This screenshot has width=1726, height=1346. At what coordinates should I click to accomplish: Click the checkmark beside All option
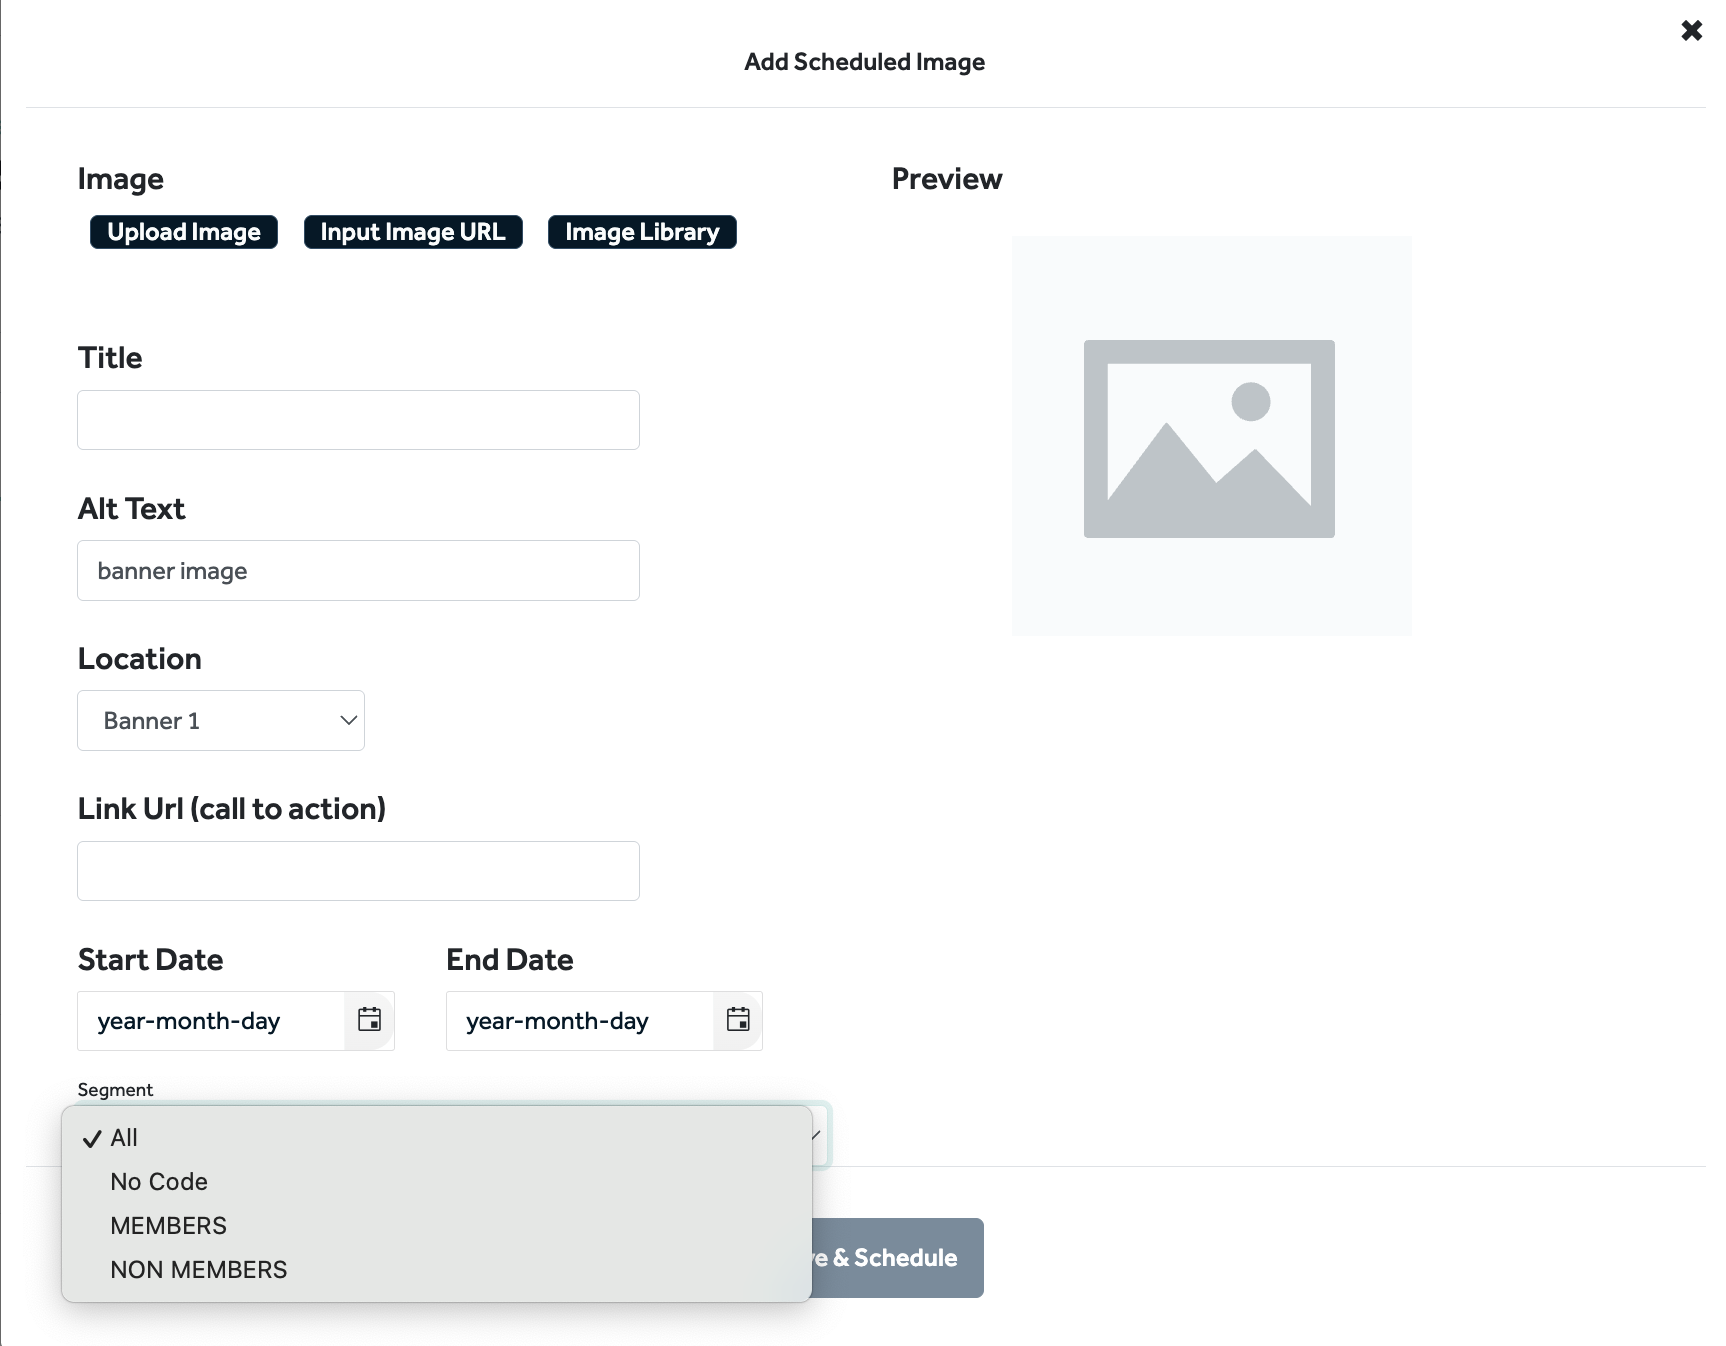pos(92,1139)
